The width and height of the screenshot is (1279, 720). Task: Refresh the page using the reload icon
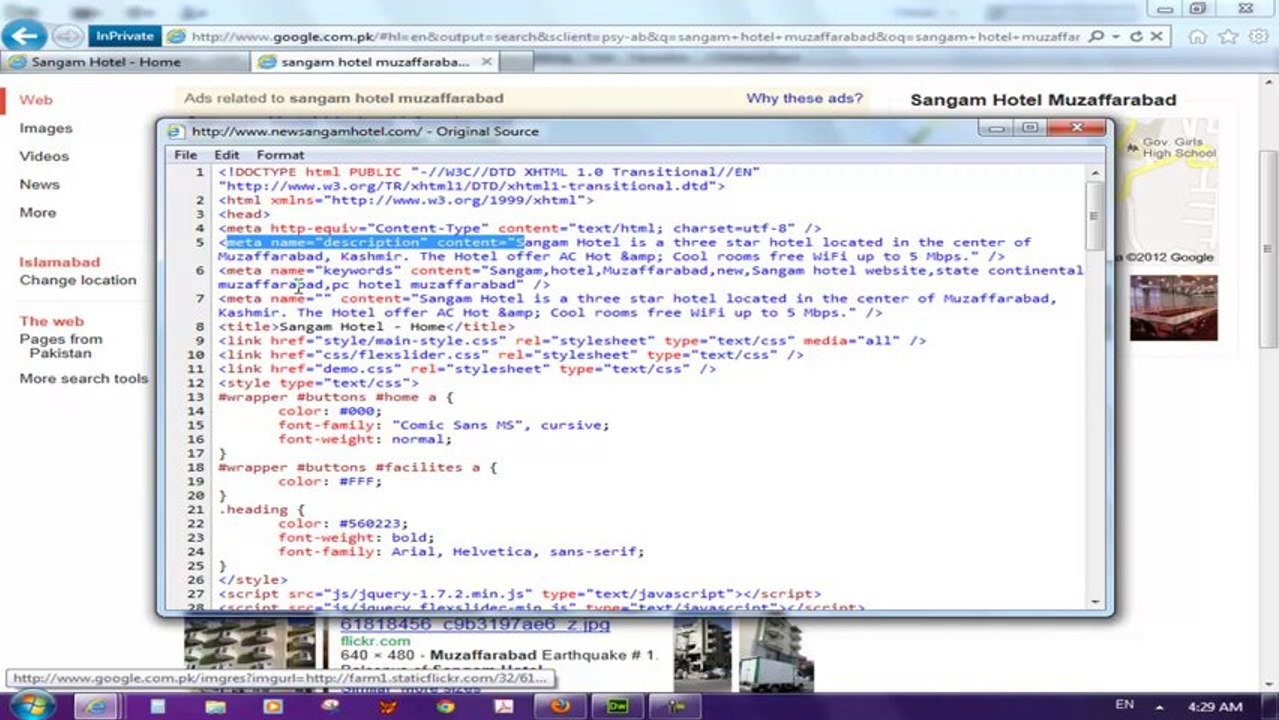tap(1136, 36)
